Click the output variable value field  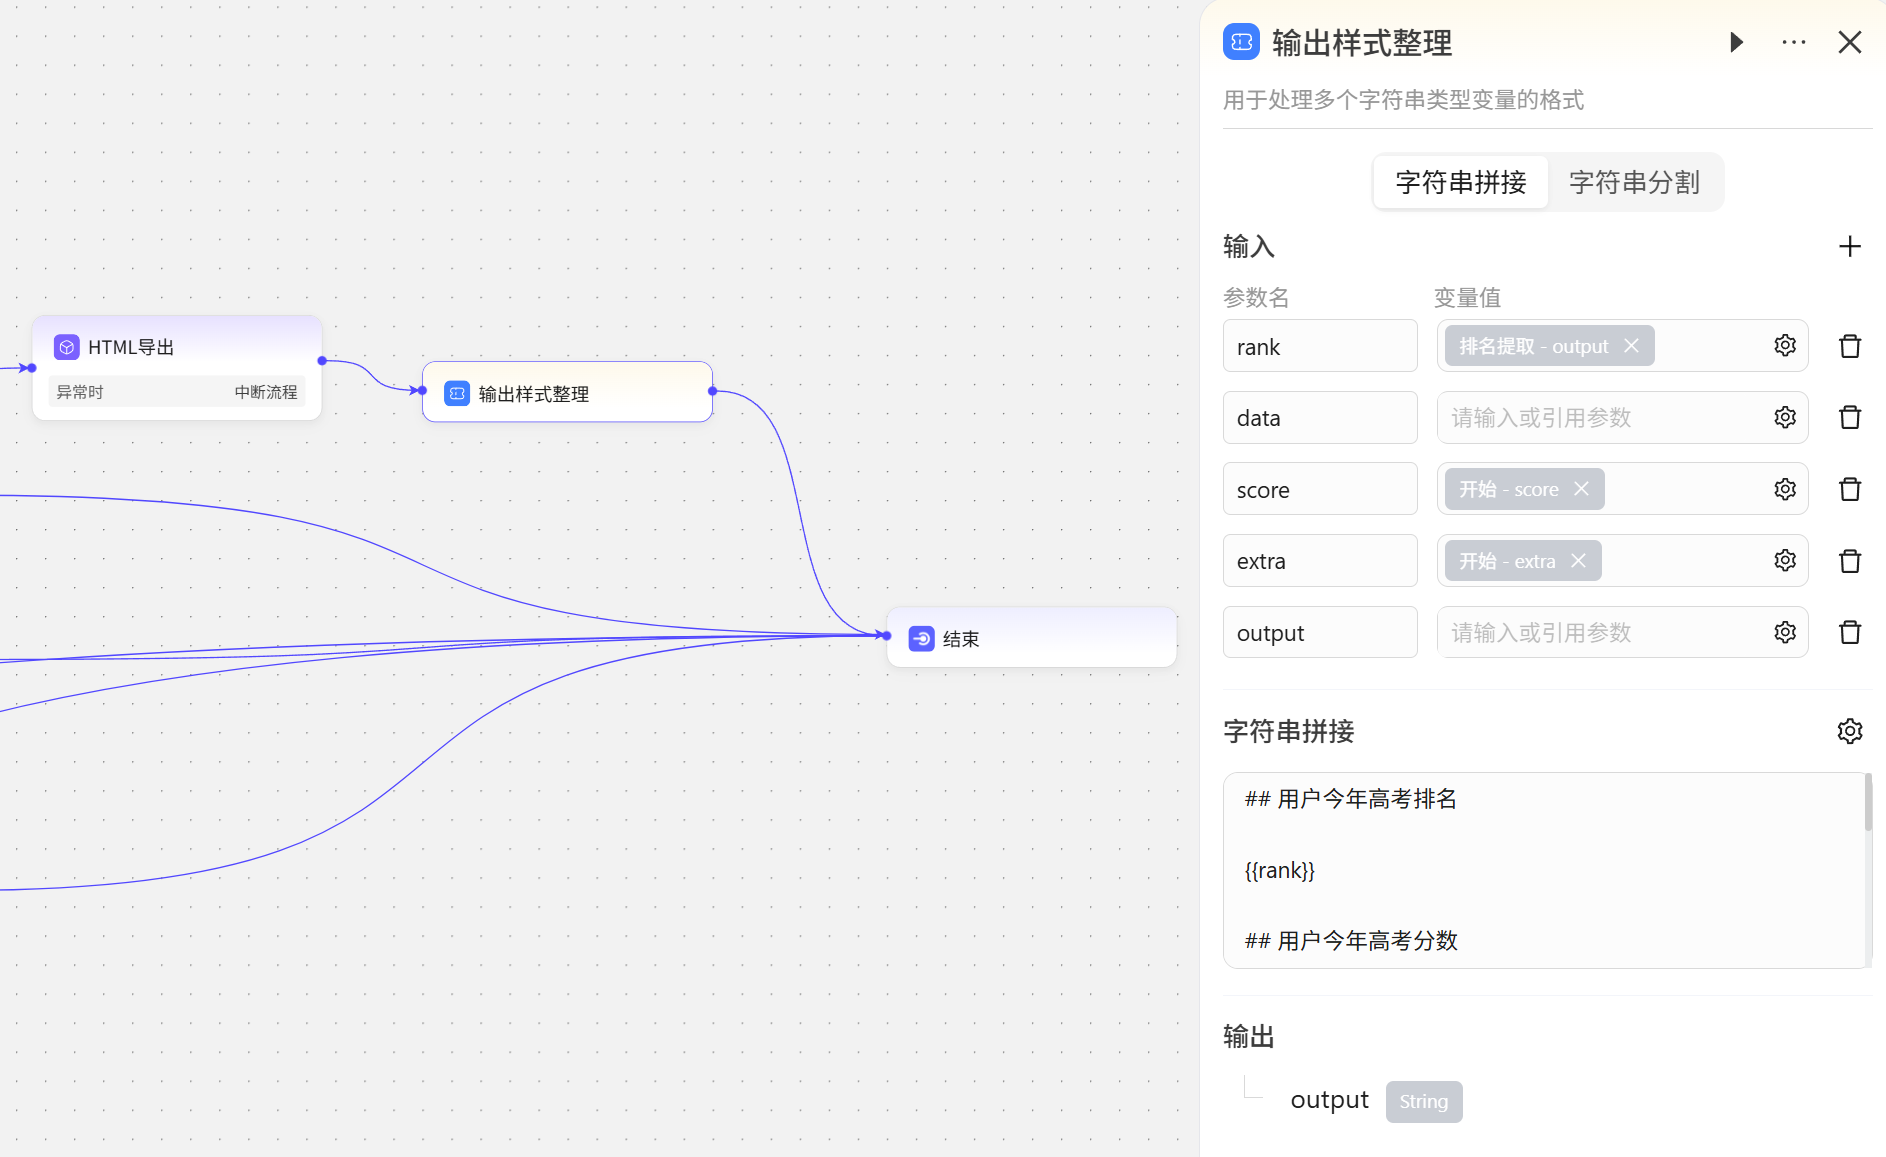[x=1600, y=633]
